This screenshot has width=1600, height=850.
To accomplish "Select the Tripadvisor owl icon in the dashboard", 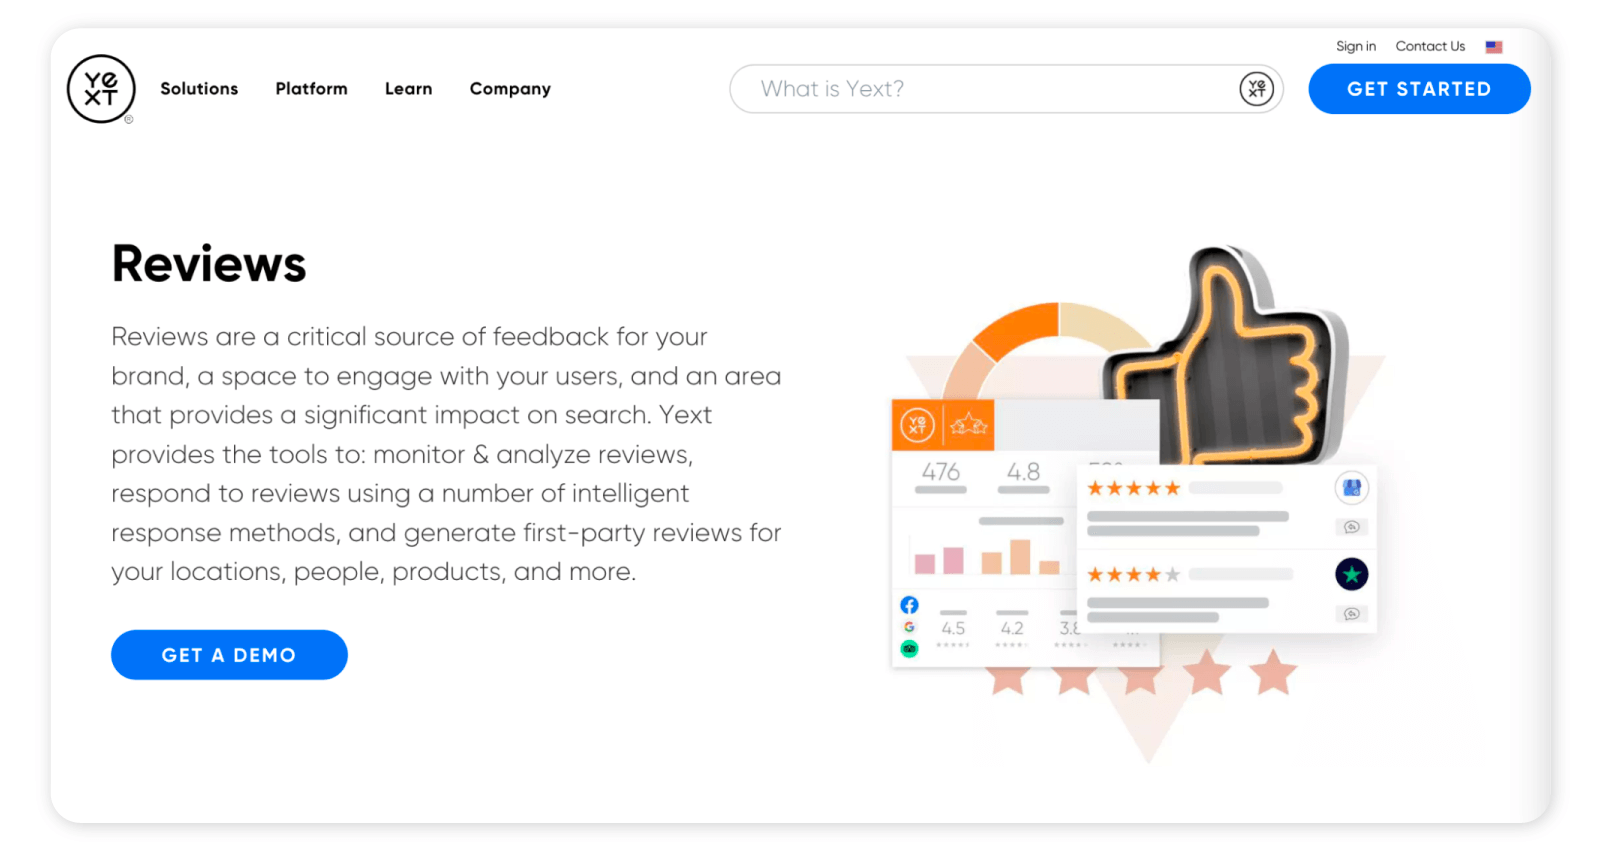I will (x=910, y=649).
